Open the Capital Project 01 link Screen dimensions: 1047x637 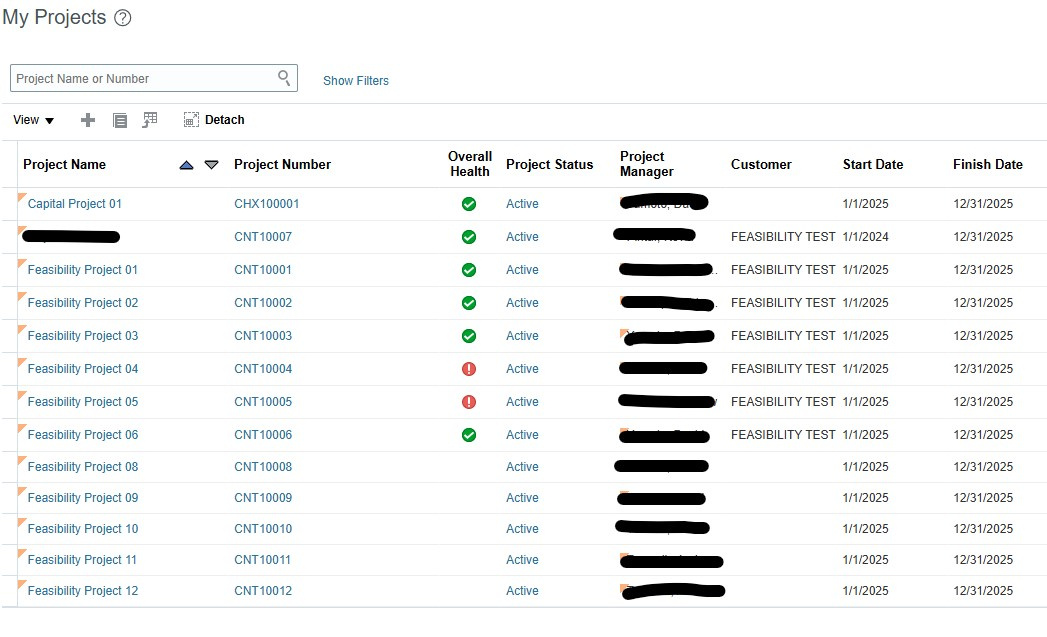(75, 204)
